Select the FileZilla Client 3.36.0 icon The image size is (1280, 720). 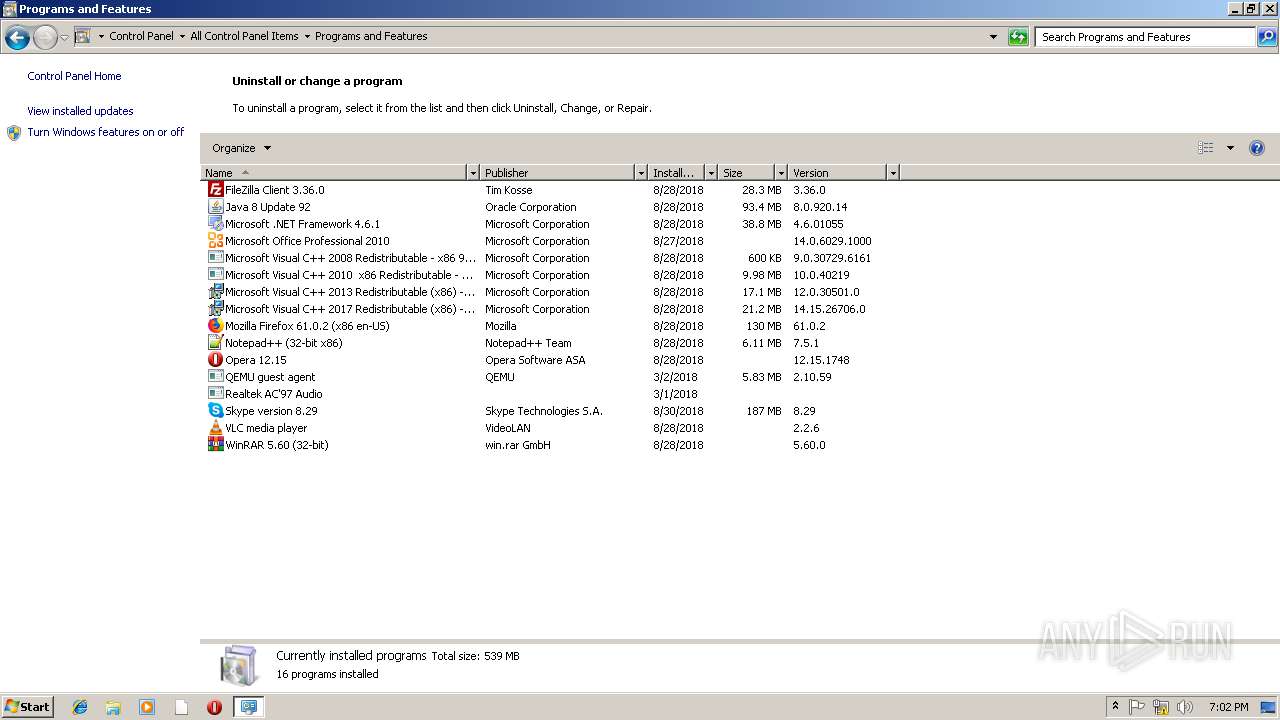pos(215,189)
